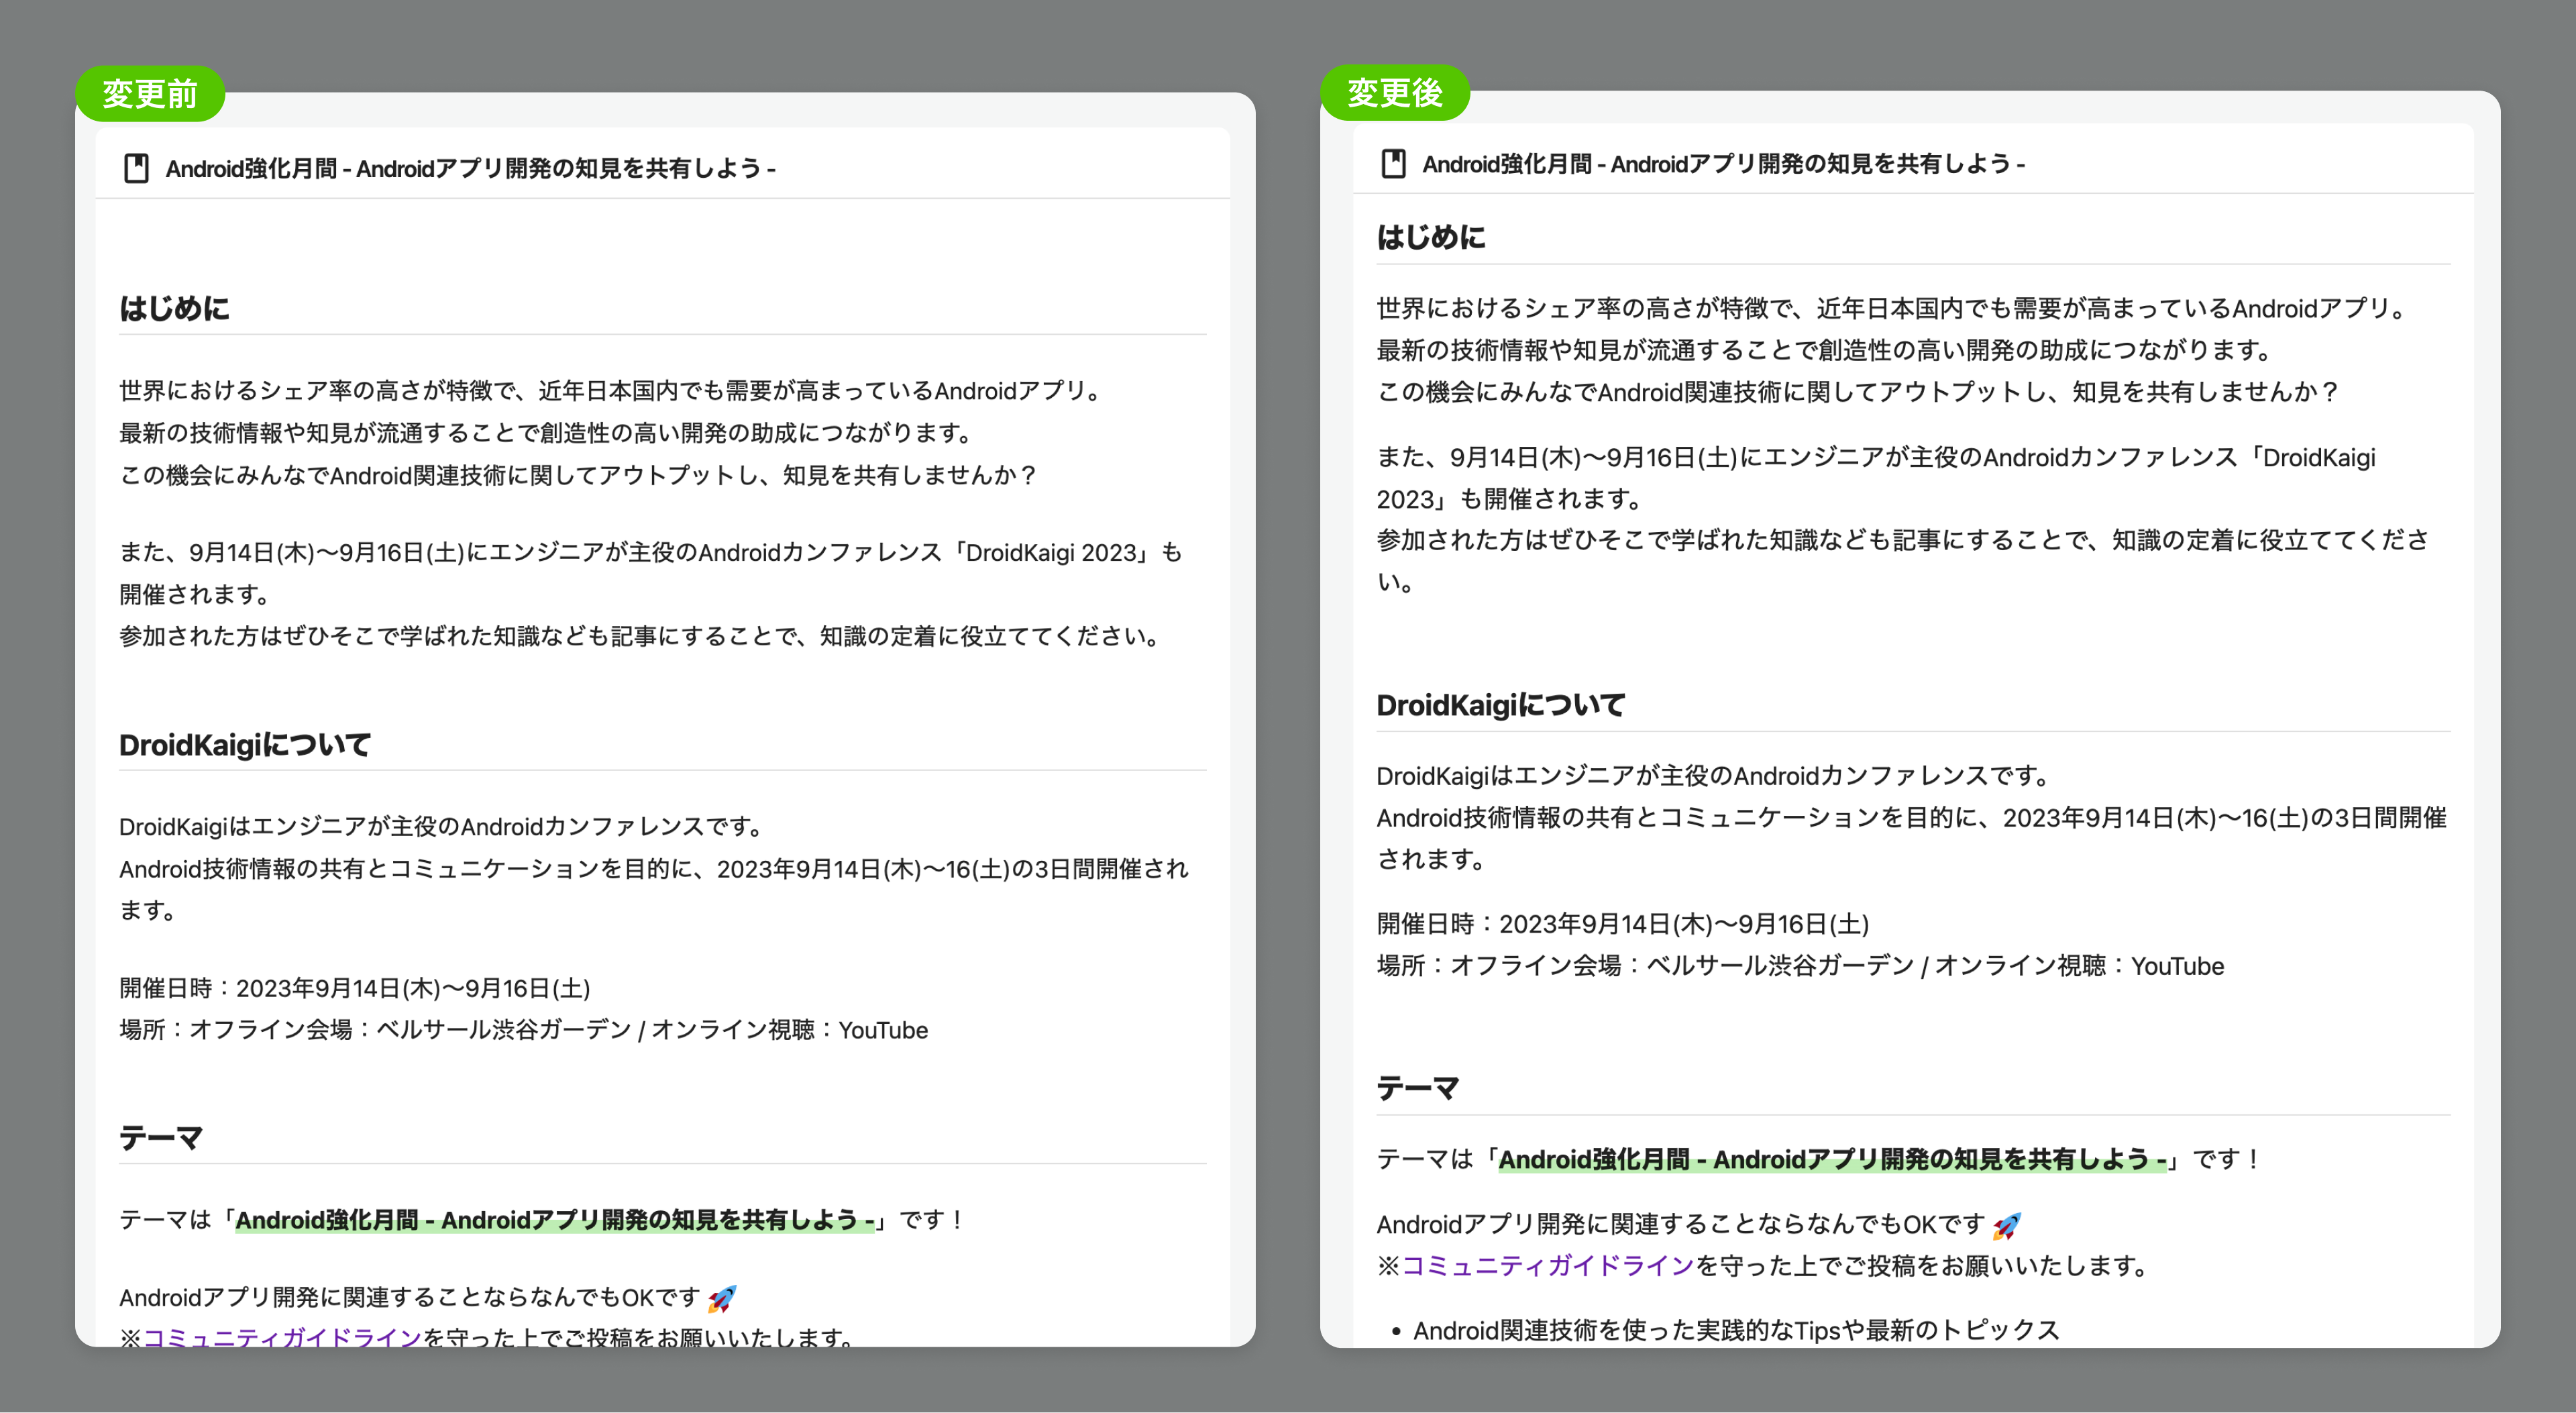The image size is (2576, 1413).
Task: Click the DroidKaigiについて heading in the left panel
Action: pos(245,745)
